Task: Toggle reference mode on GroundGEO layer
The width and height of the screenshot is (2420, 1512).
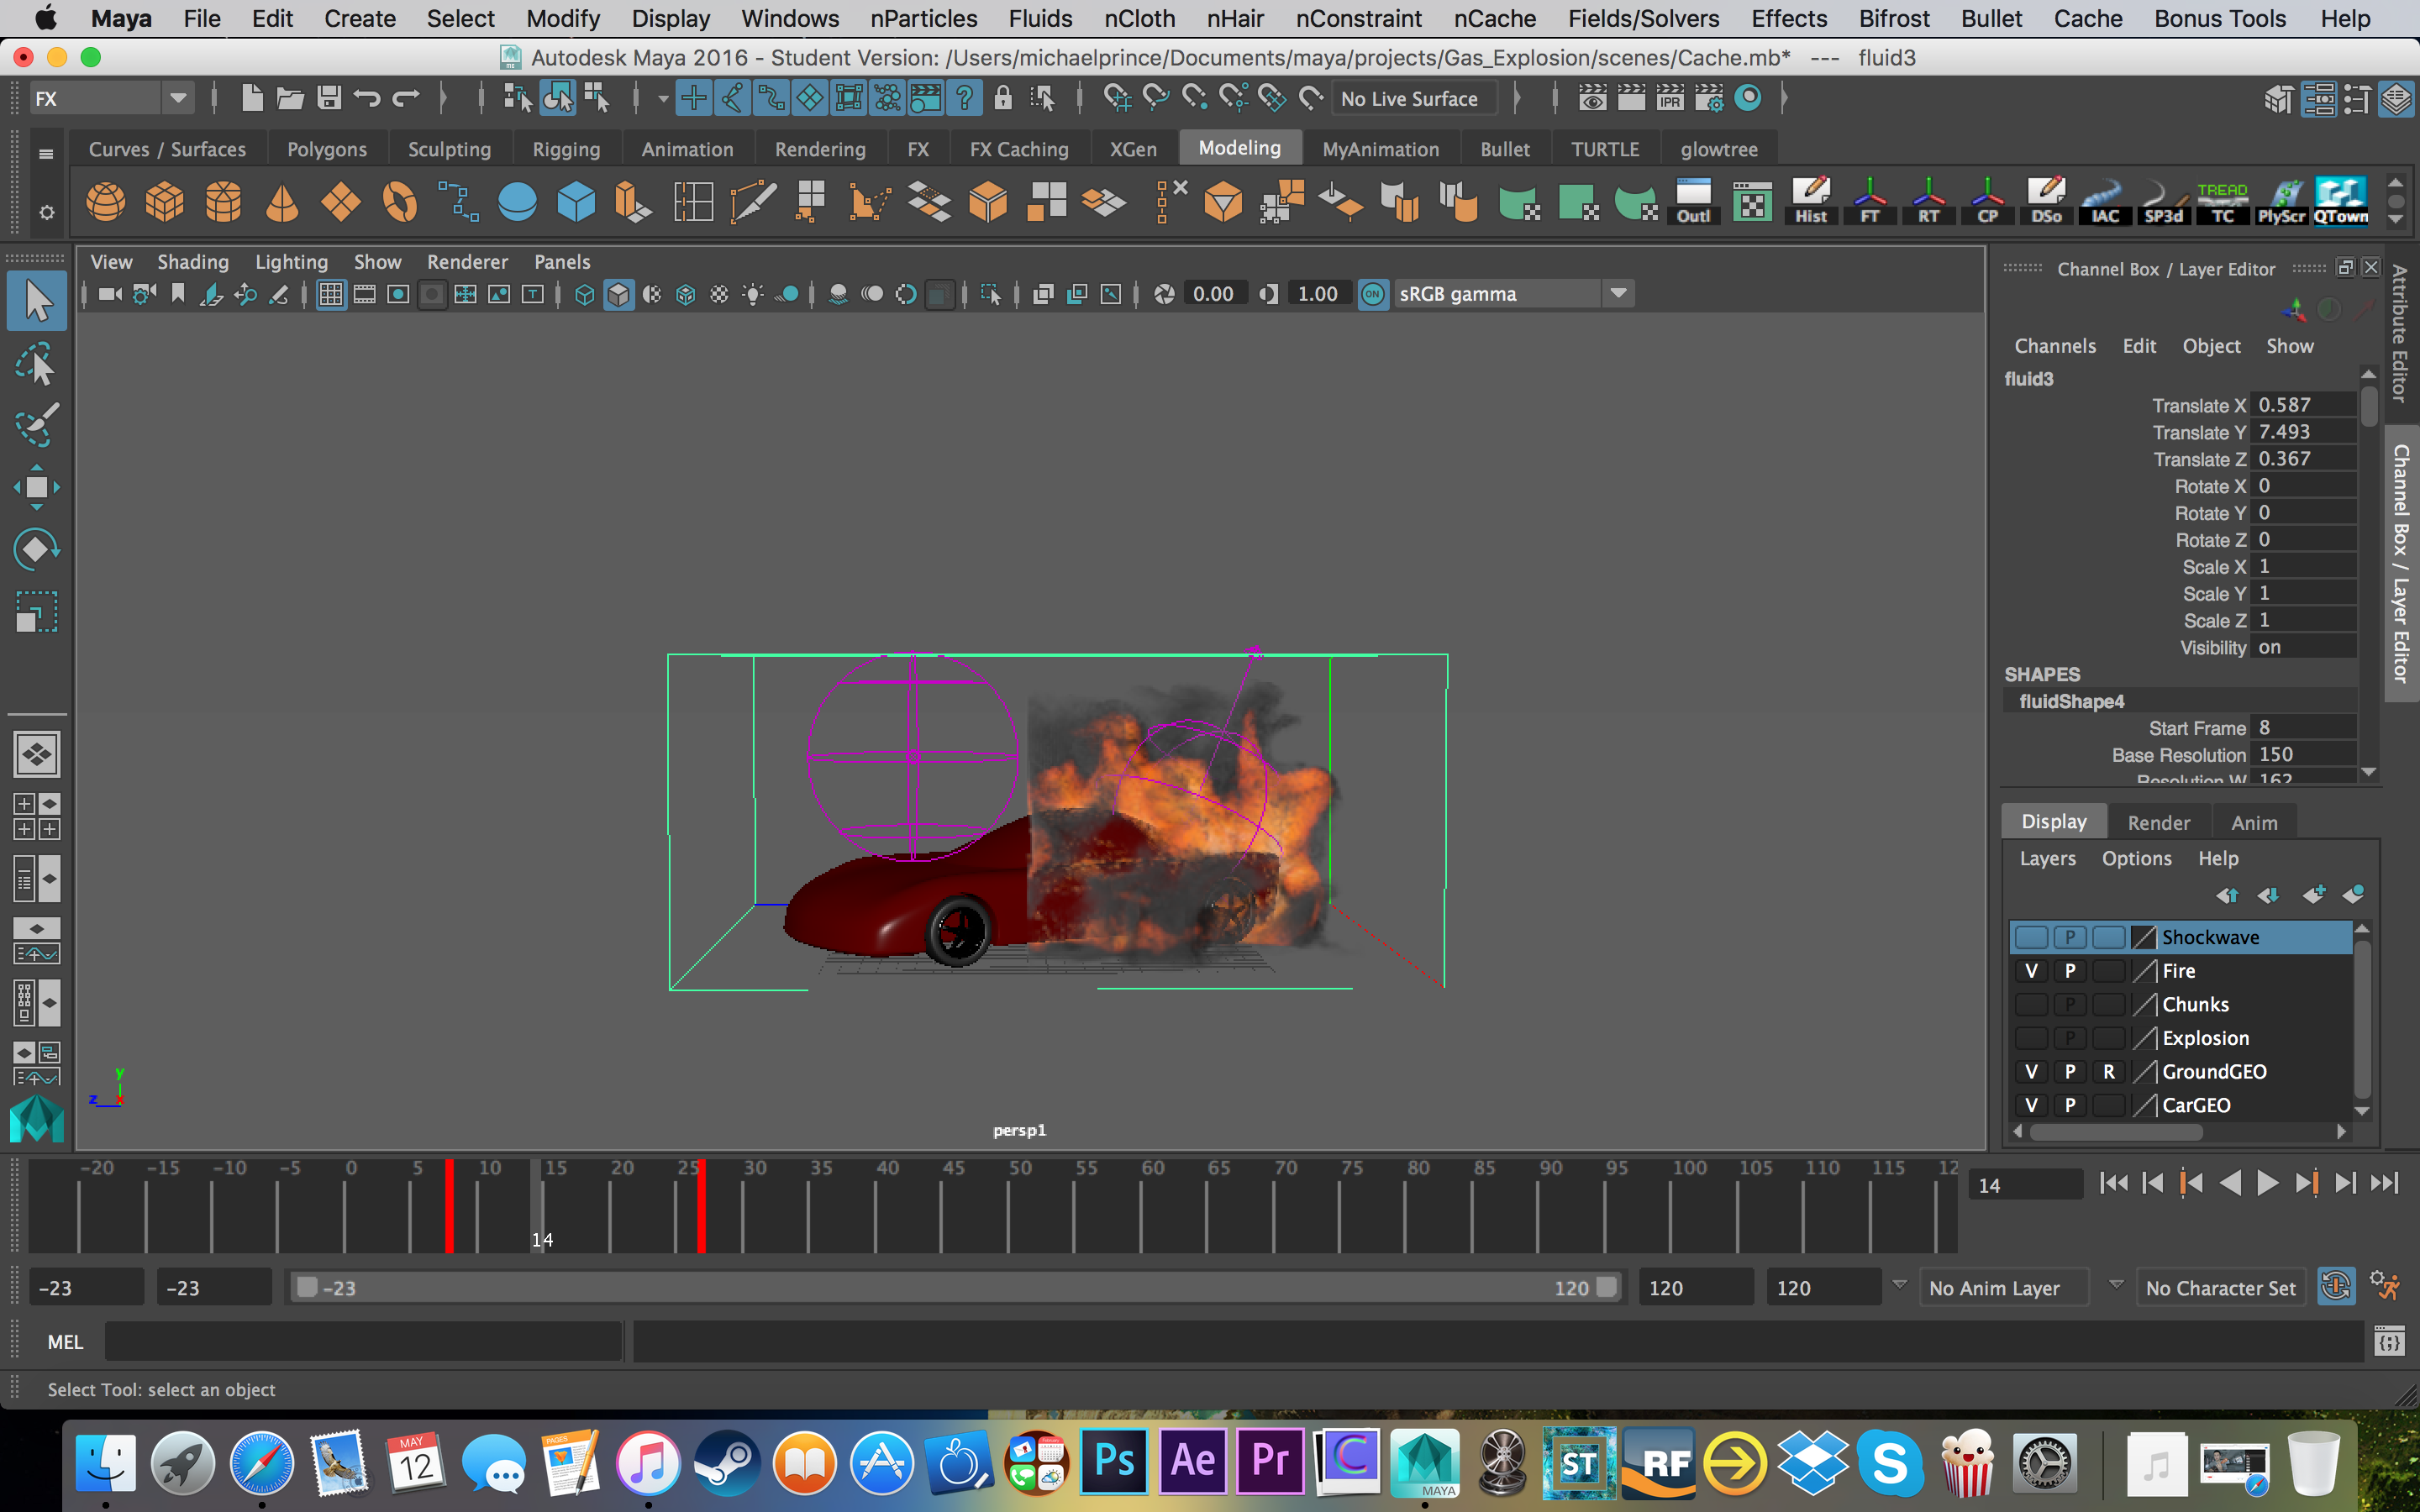Action: point(2109,1072)
